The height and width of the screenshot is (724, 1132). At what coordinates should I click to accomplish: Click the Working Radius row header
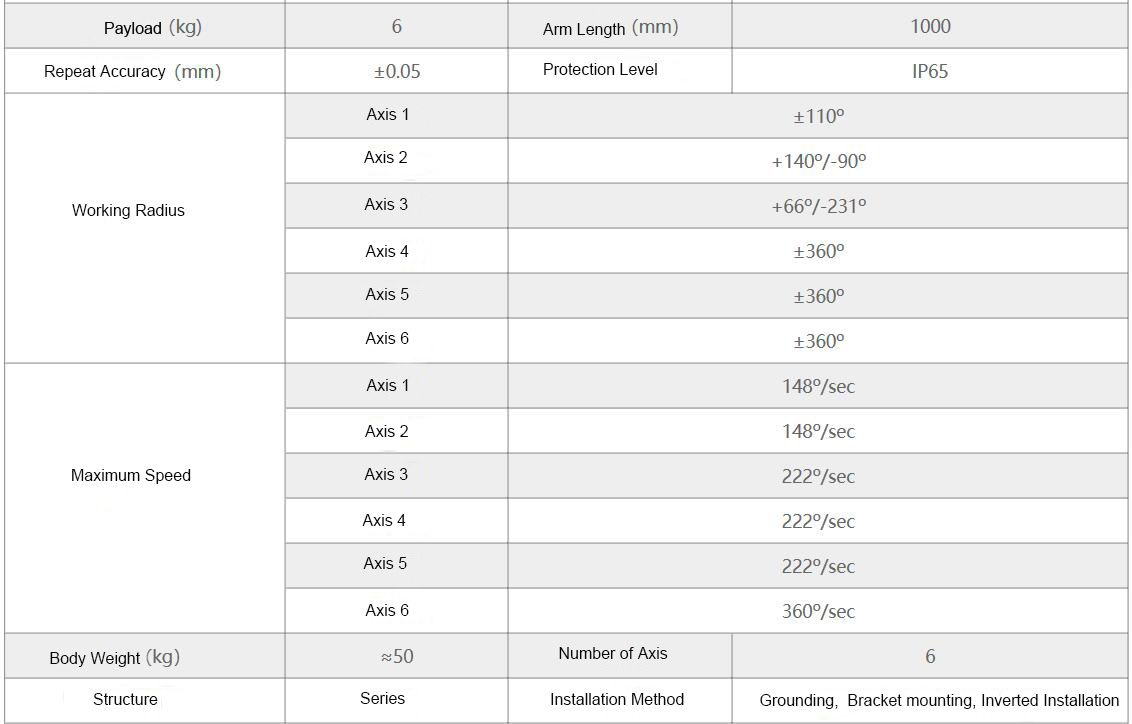pyautogui.click(x=128, y=210)
